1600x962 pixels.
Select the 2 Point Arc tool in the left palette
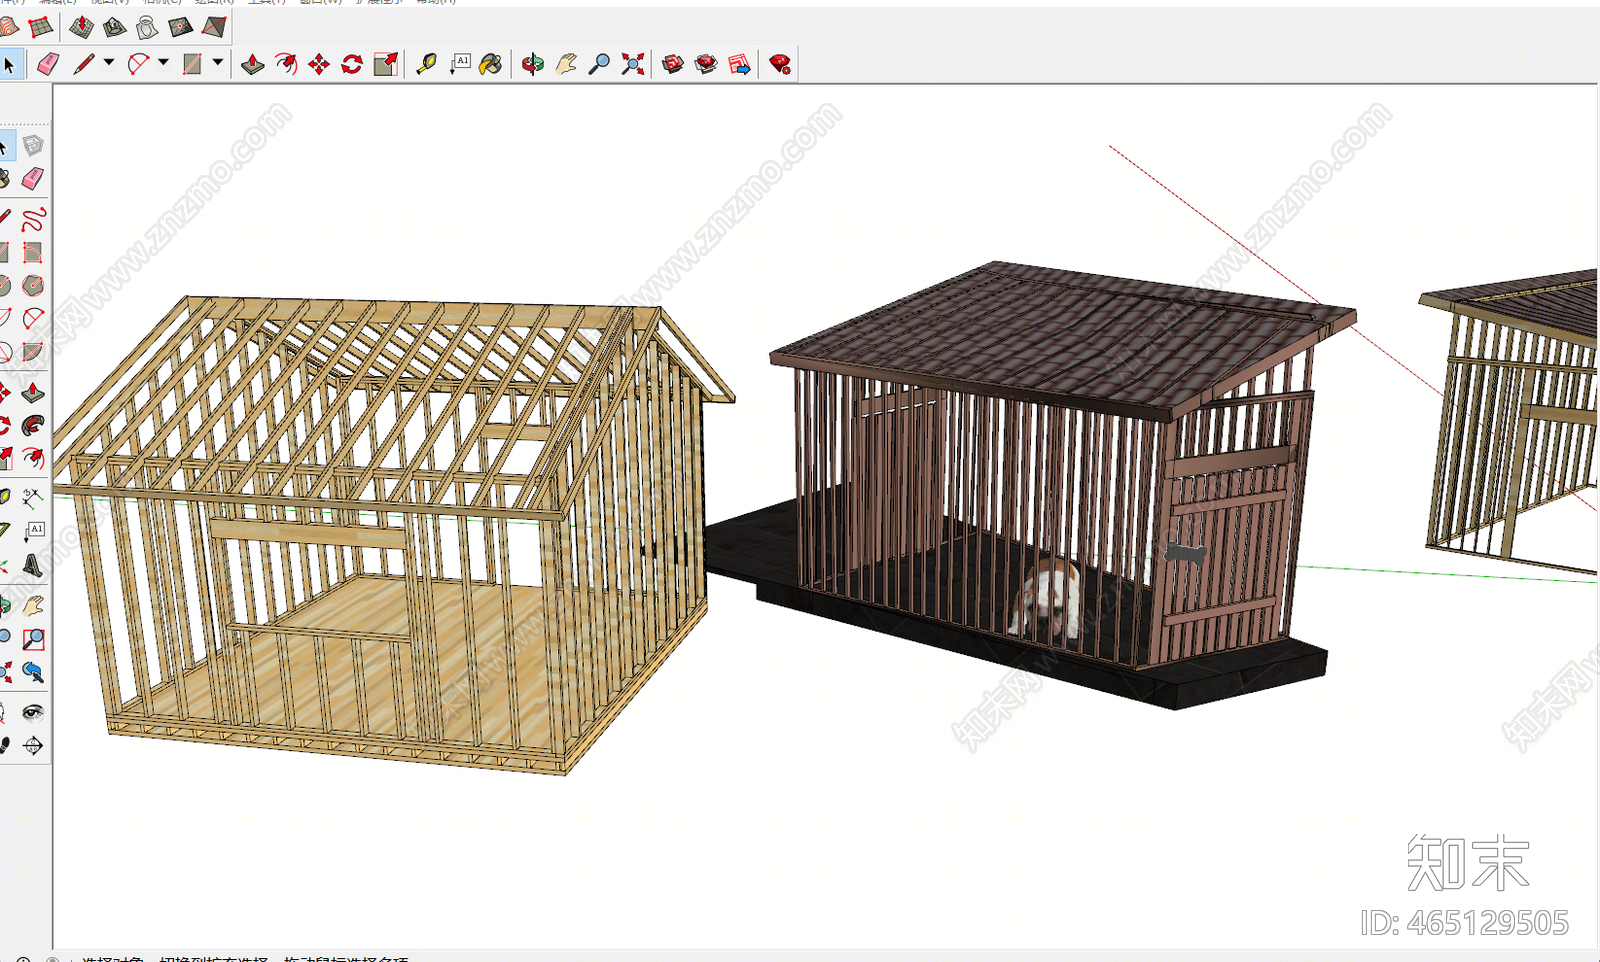click(x=33, y=319)
